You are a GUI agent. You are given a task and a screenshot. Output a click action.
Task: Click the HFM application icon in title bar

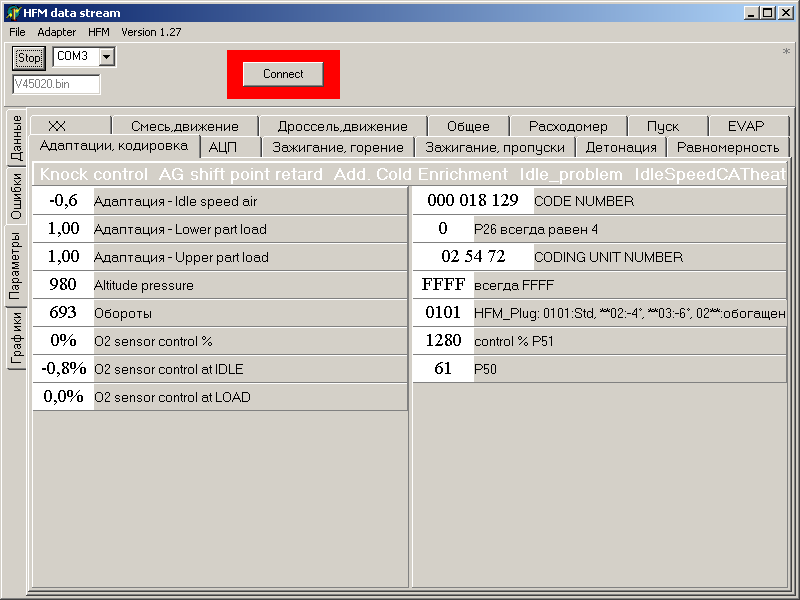click(x=13, y=13)
